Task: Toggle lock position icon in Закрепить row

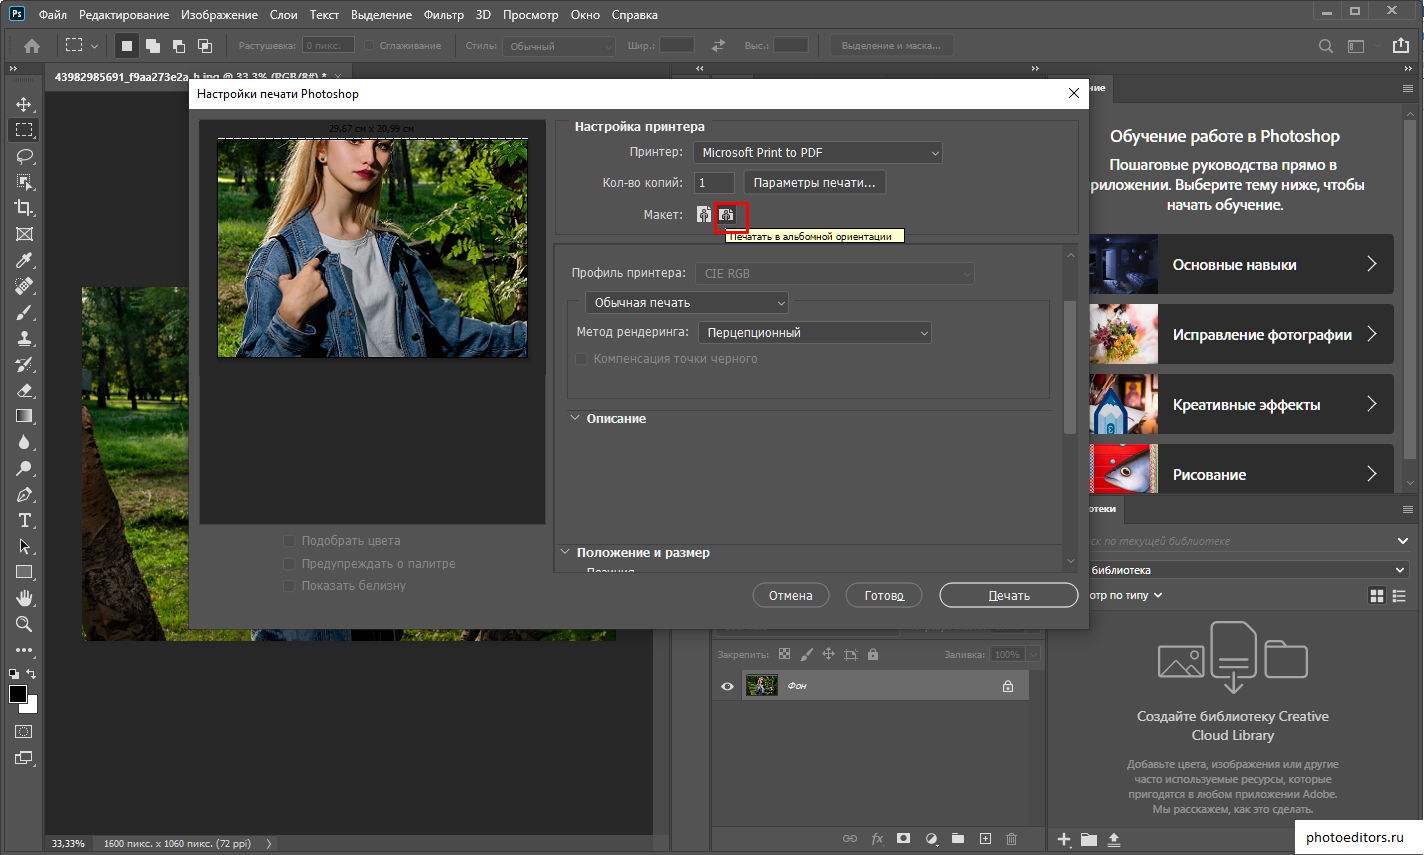Action: (828, 654)
